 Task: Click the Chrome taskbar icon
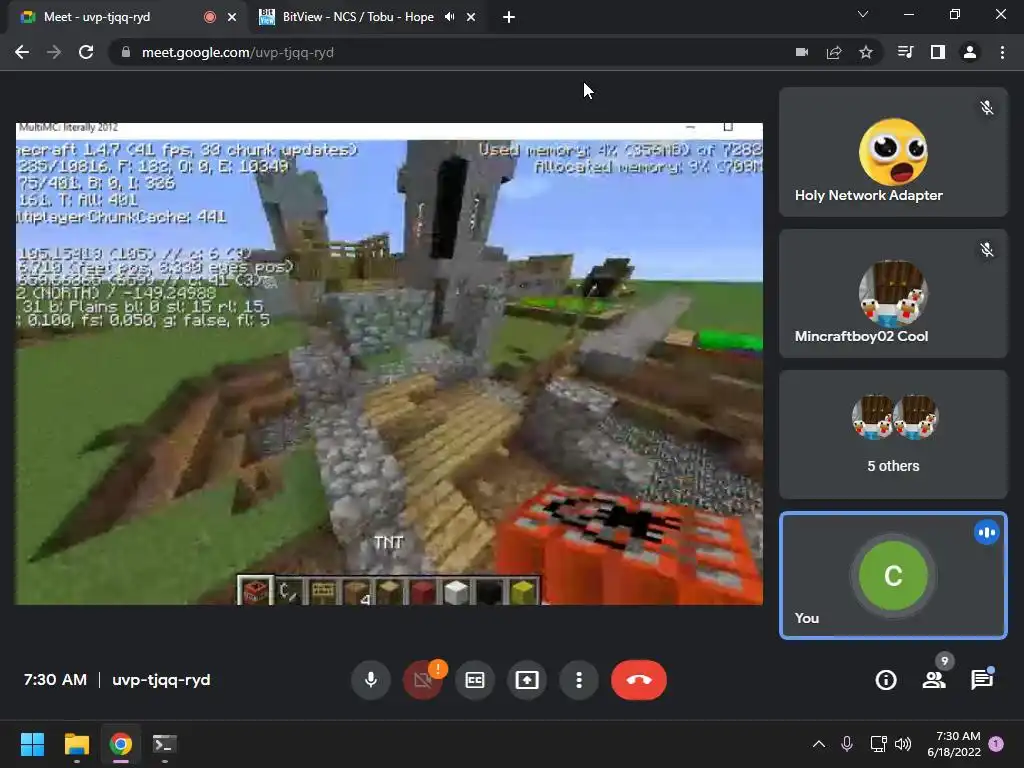[x=120, y=744]
